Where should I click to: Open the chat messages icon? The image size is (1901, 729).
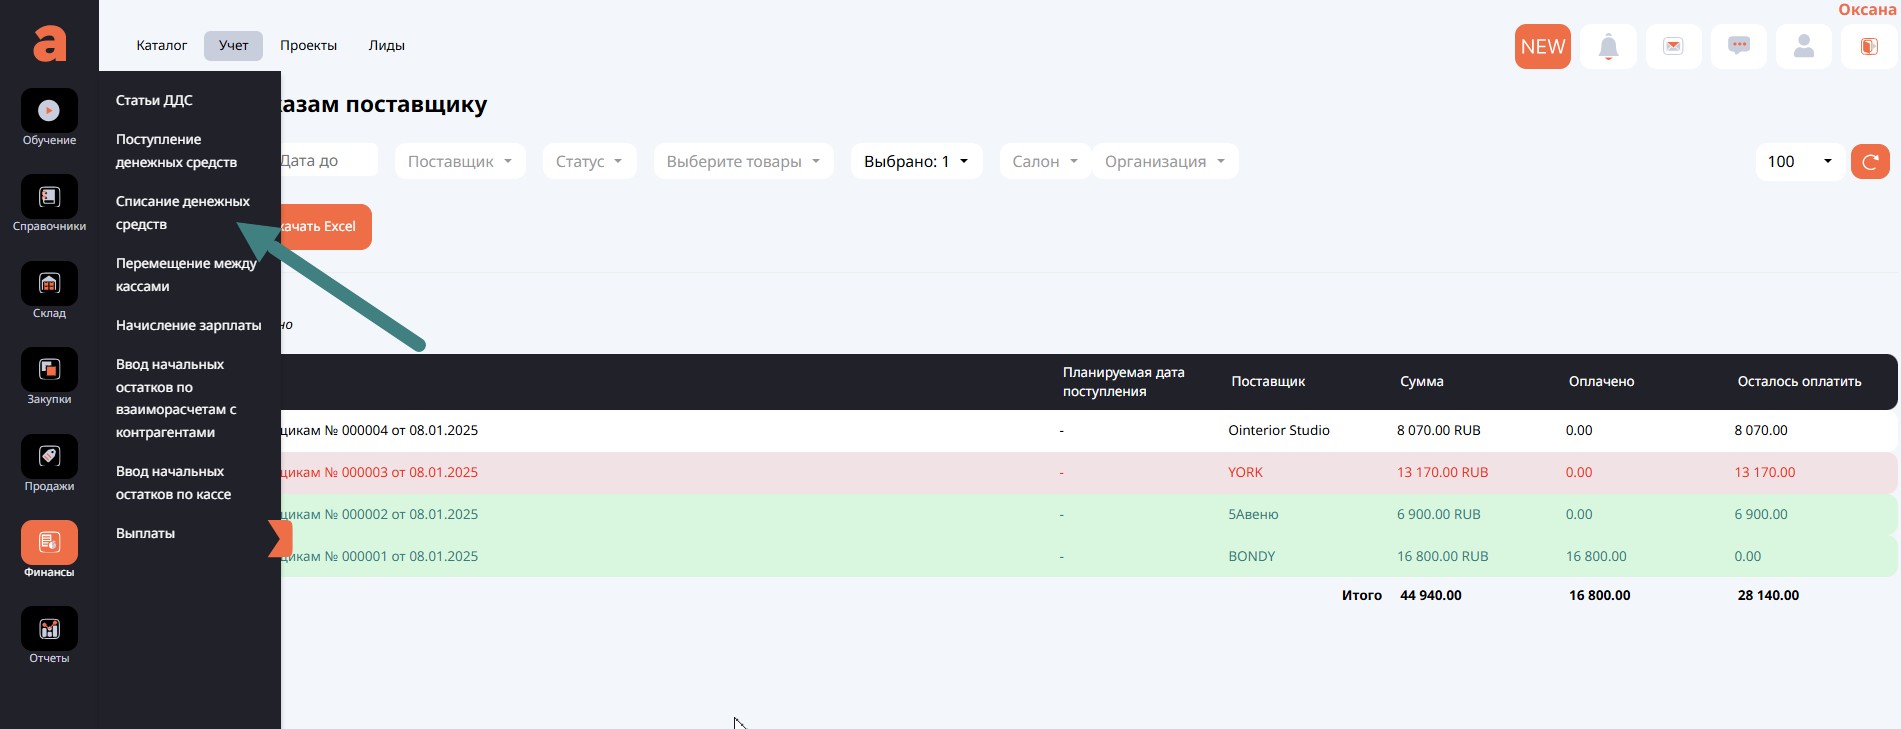(x=1739, y=47)
